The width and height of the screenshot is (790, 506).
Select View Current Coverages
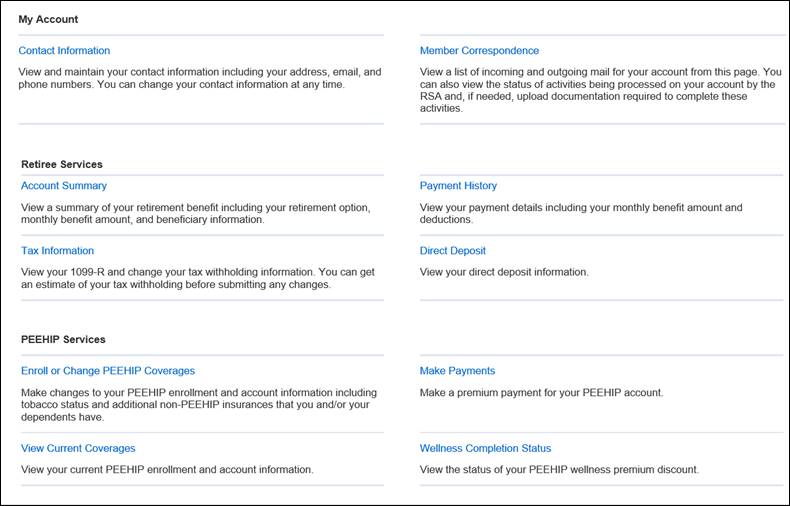78,448
